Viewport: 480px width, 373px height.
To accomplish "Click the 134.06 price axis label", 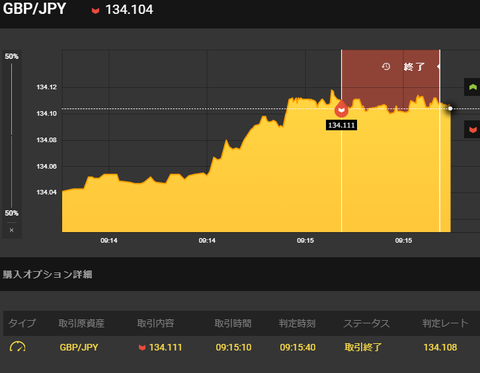I will (x=47, y=166).
